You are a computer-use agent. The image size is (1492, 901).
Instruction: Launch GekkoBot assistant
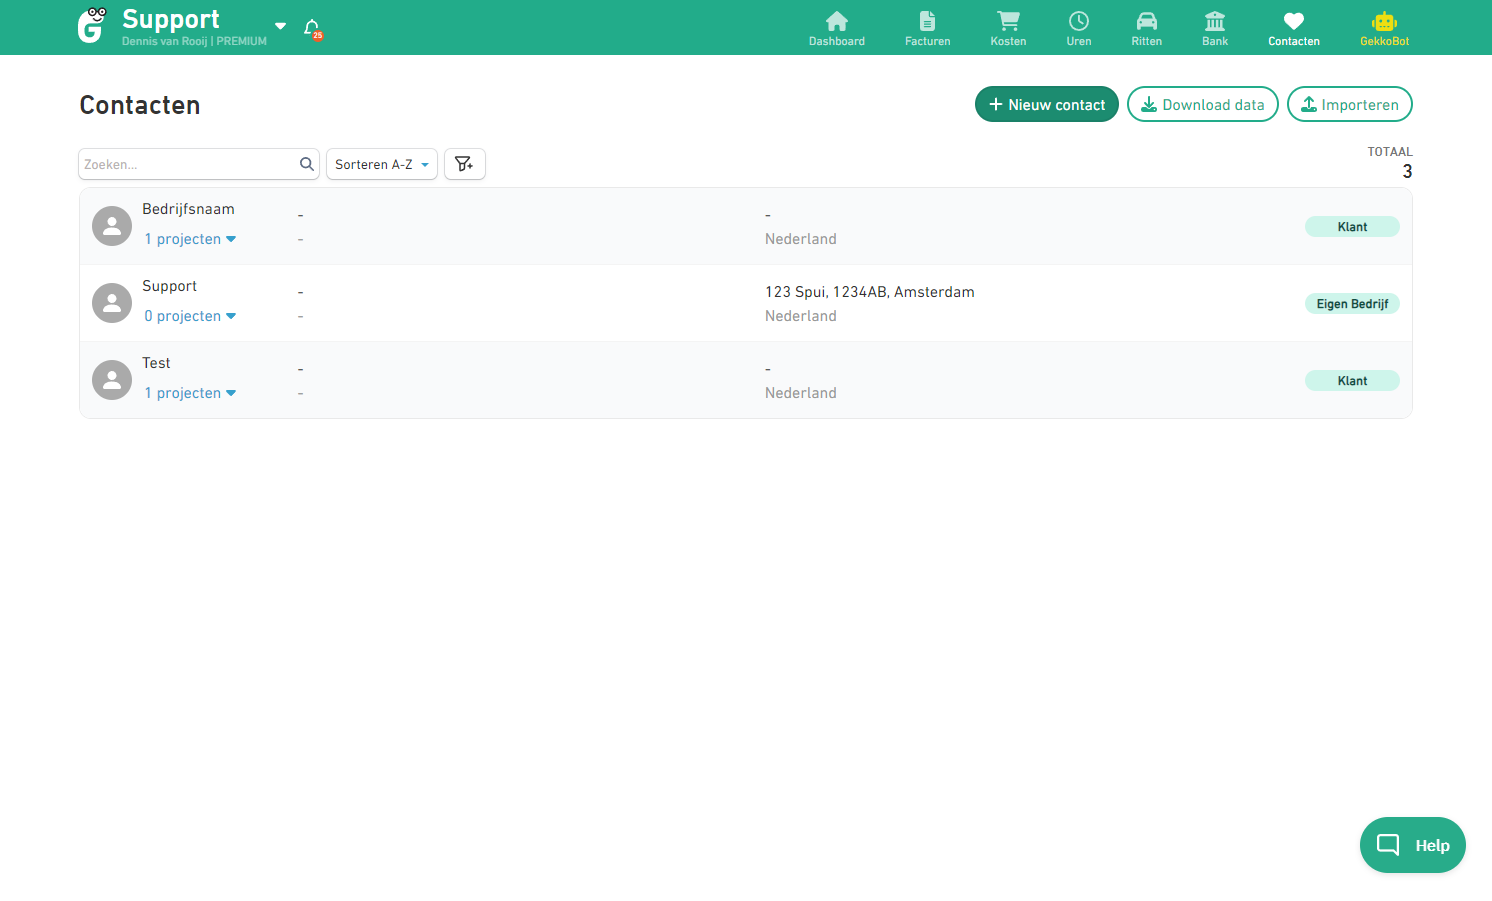[1385, 28]
